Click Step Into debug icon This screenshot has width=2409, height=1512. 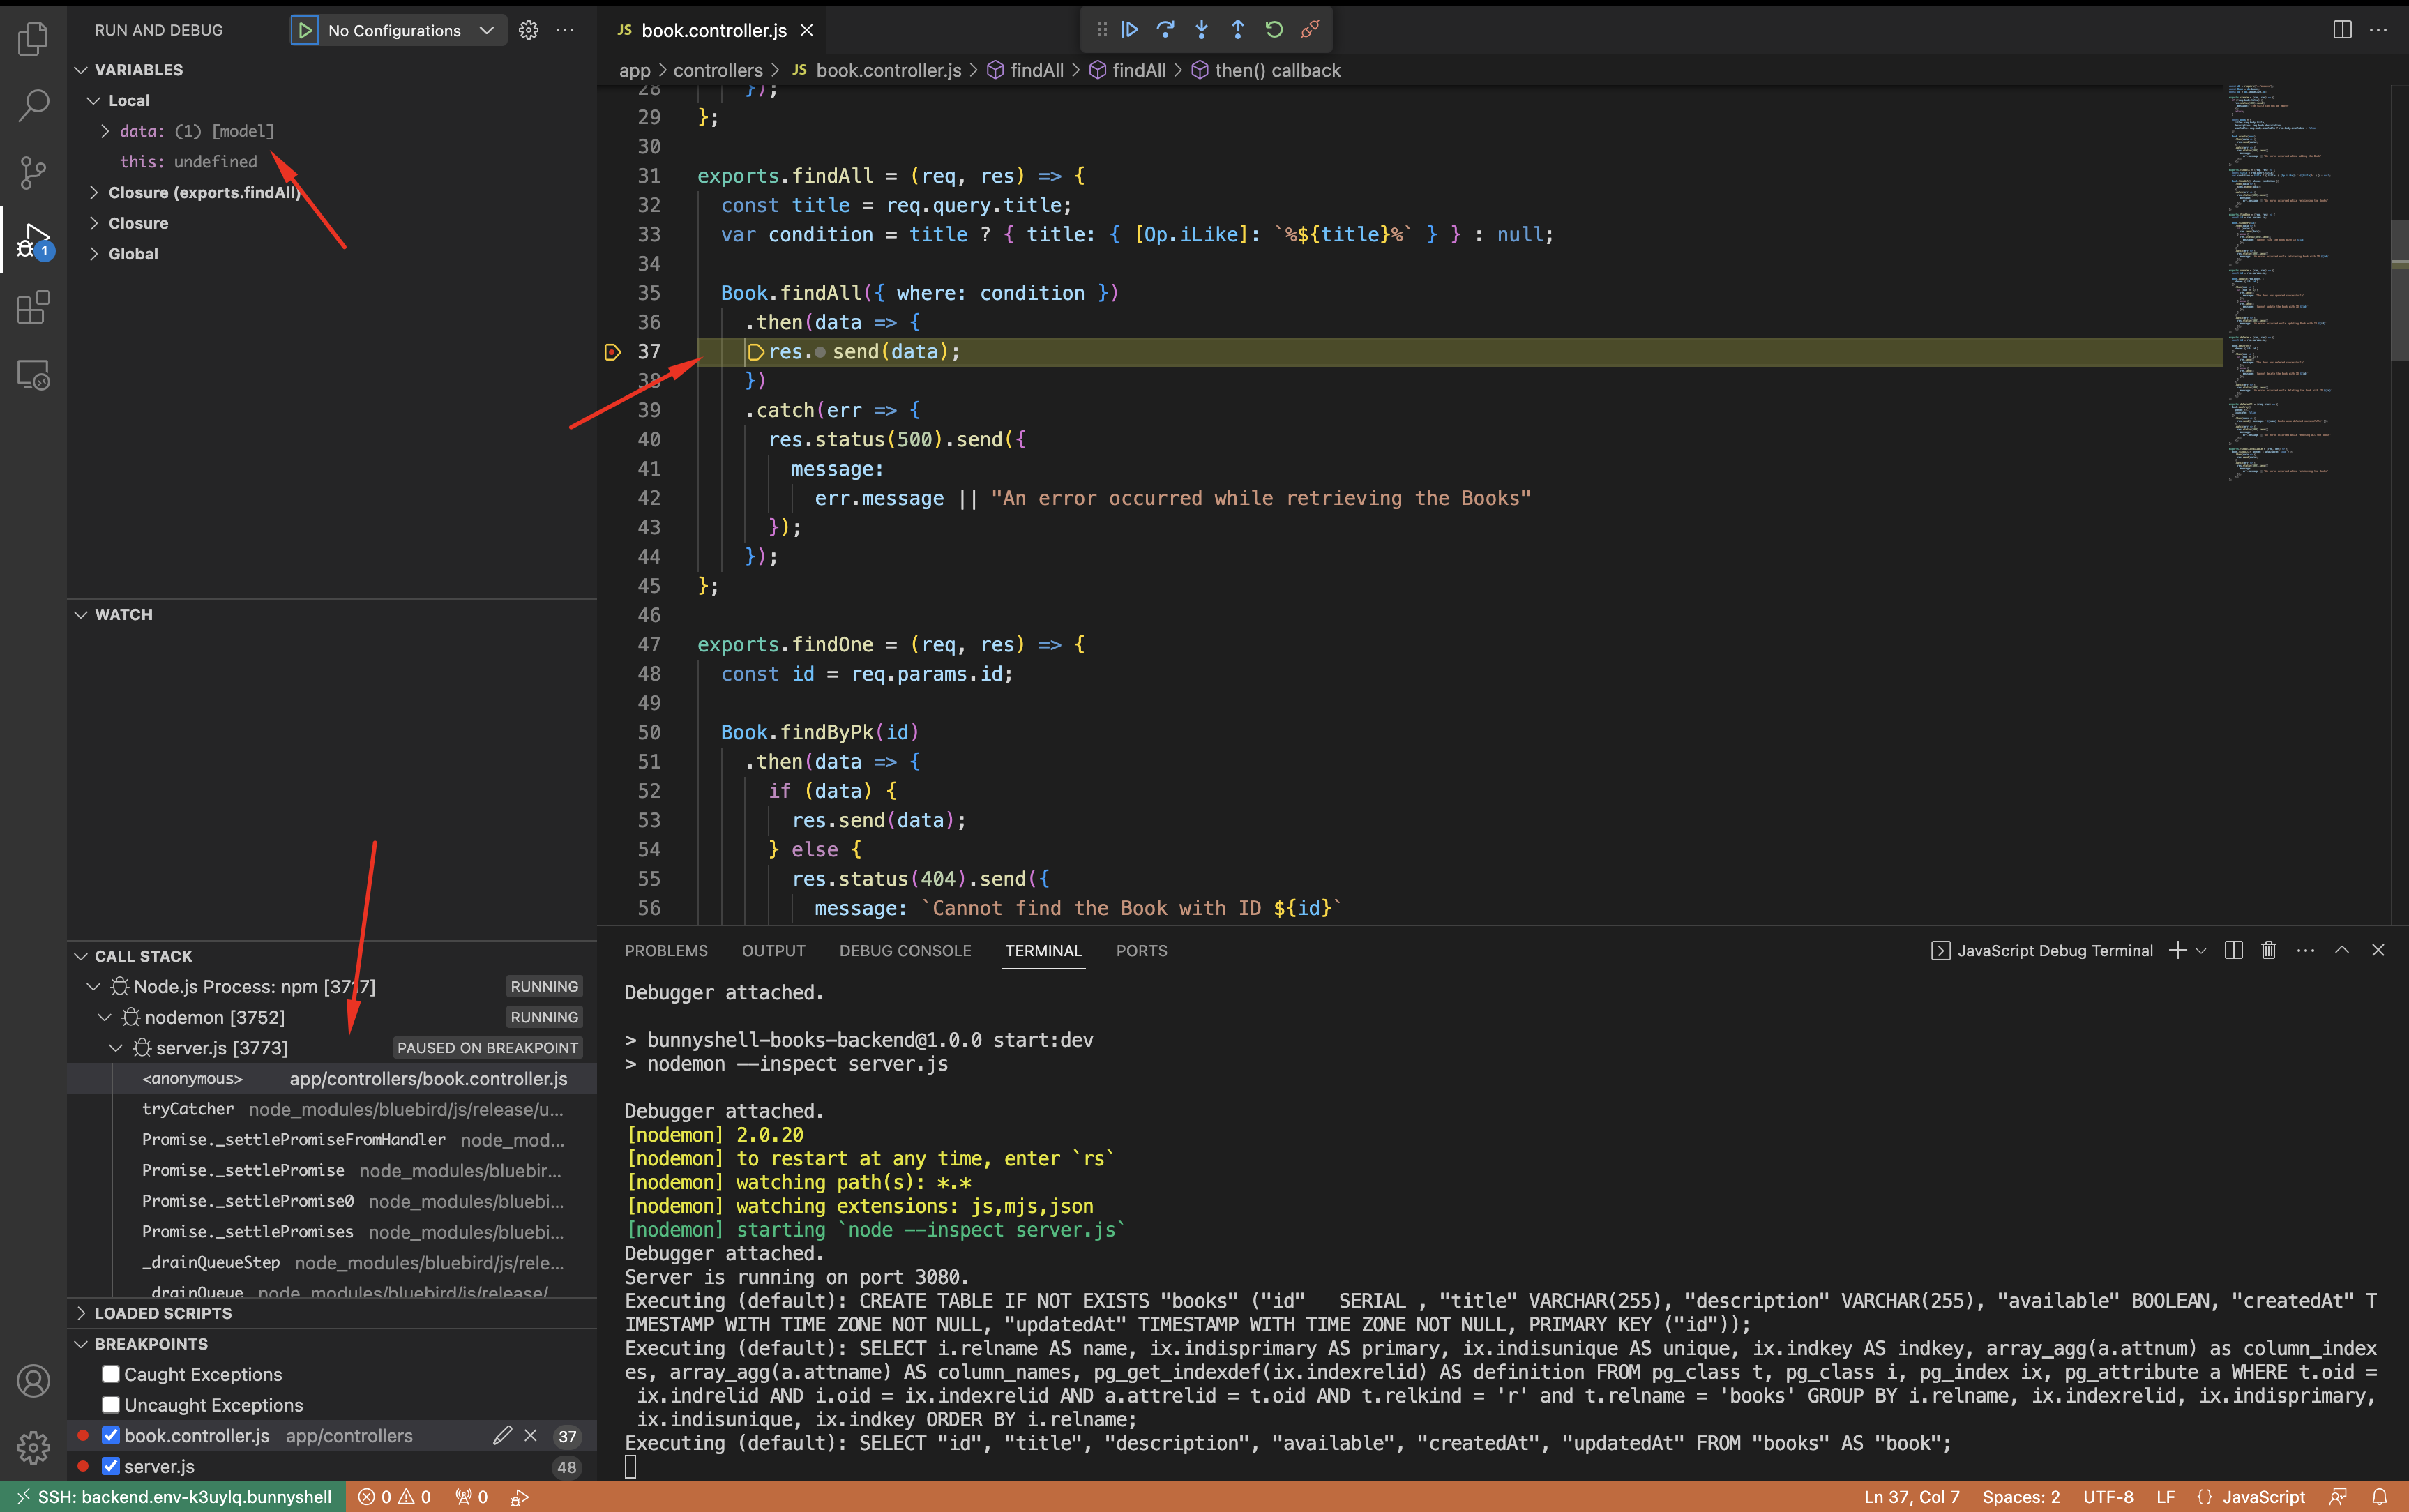pyautogui.click(x=1201, y=30)
